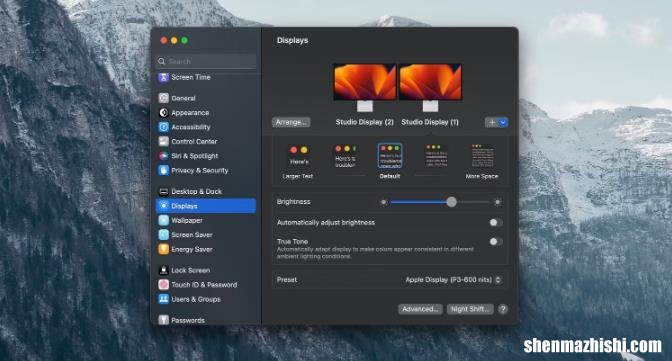The image size is (672, 361).
Task: Select the More Space resolution option
Action: [x=482, y=161]
